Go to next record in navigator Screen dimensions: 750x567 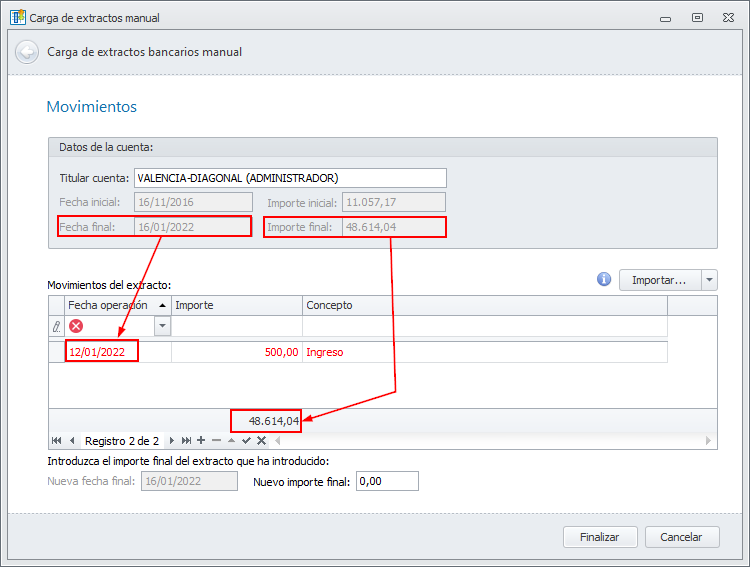[171, 440]
